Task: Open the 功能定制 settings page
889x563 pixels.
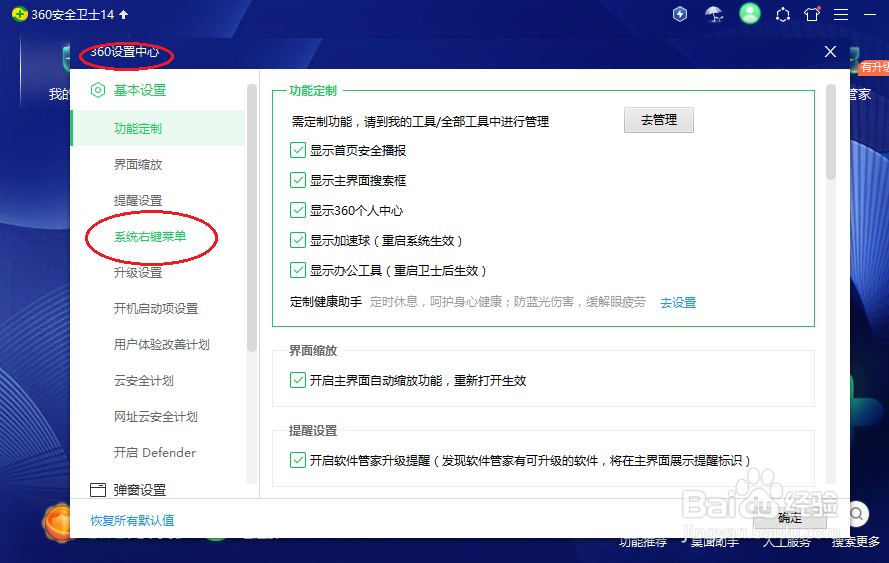Action: 158,128
